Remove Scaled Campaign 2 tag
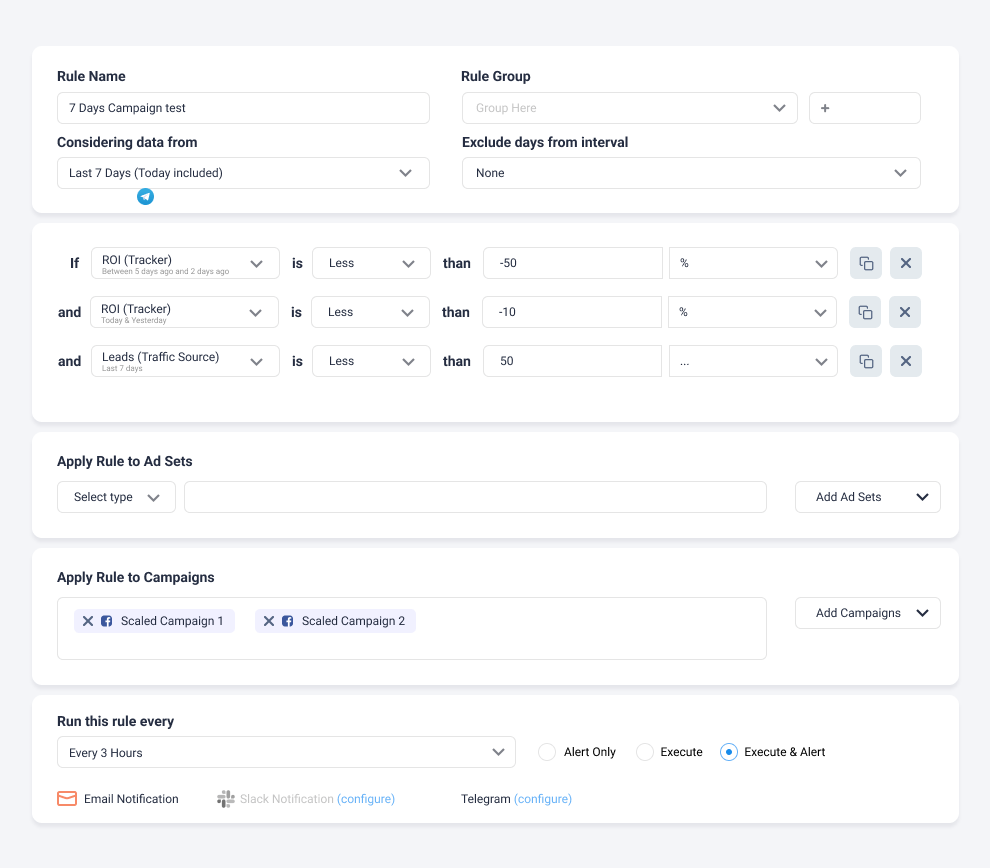The height and width of the screenshot is (868, 990). [x=268, y=621]
